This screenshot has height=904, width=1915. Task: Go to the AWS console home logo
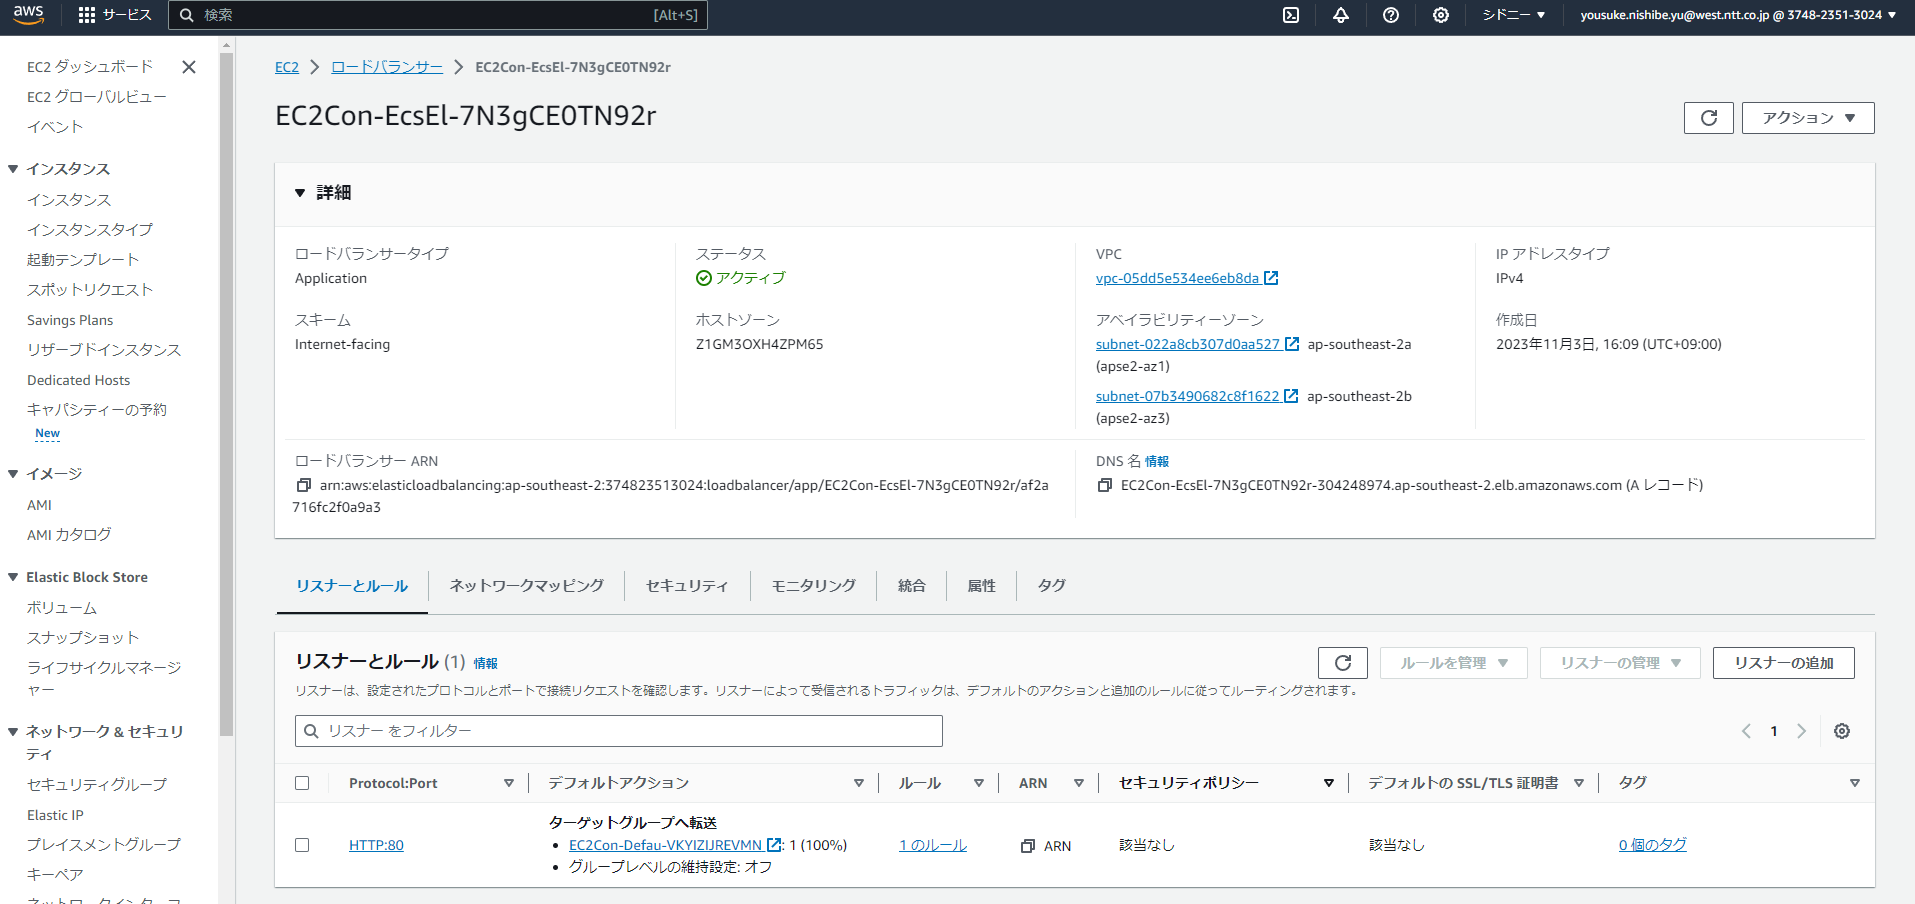tap(28, 15)
